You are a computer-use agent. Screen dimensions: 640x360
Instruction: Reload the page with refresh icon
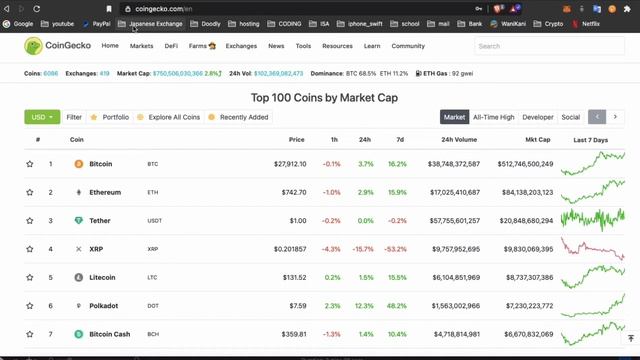(x=37, y=9)
